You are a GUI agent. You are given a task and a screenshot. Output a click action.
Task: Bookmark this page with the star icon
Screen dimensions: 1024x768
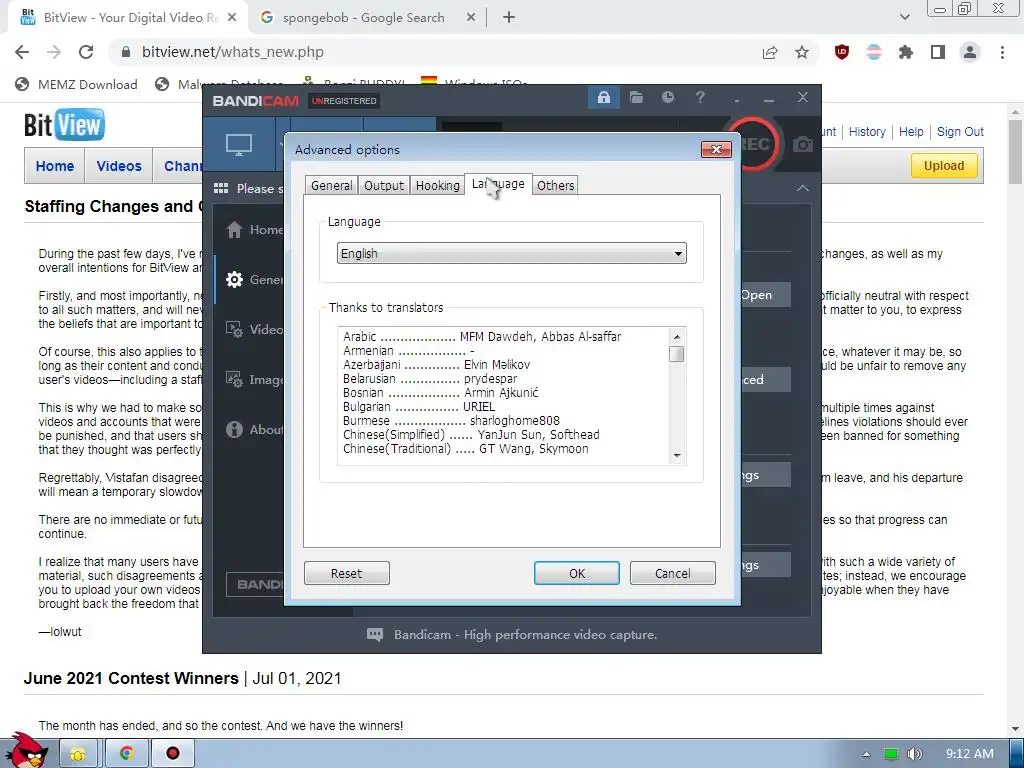point(802,52)
